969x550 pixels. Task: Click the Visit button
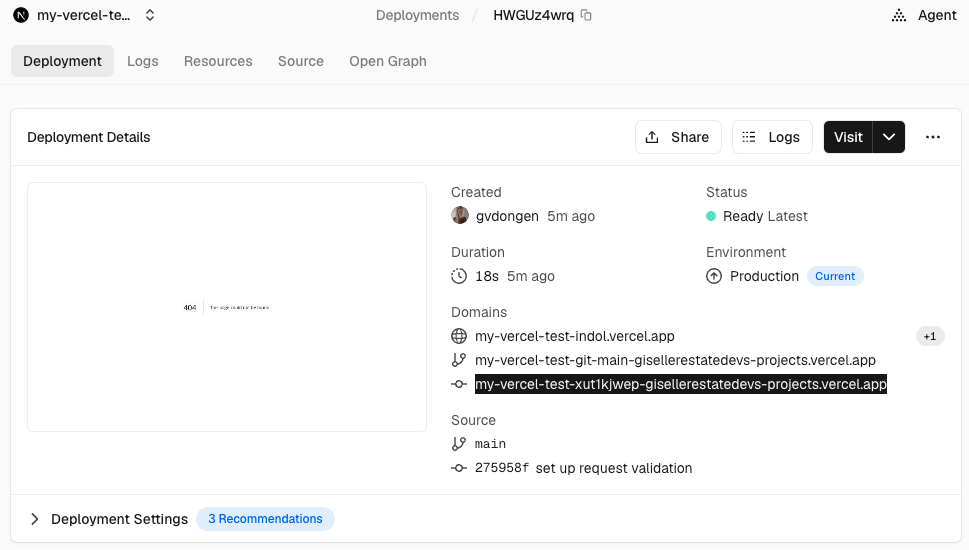click(x=848, y=137)
